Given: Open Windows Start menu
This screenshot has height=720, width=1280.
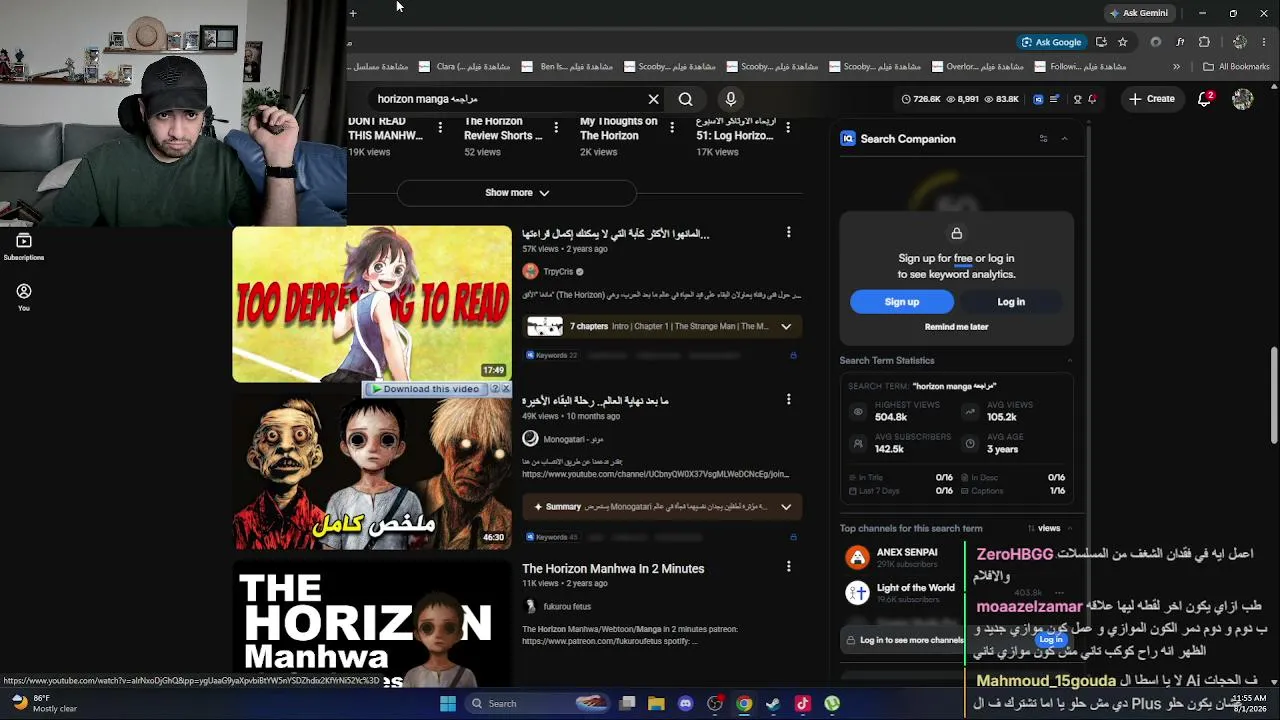Looking at the screenshot, I should pyautogui.click(x=448, y=703).
